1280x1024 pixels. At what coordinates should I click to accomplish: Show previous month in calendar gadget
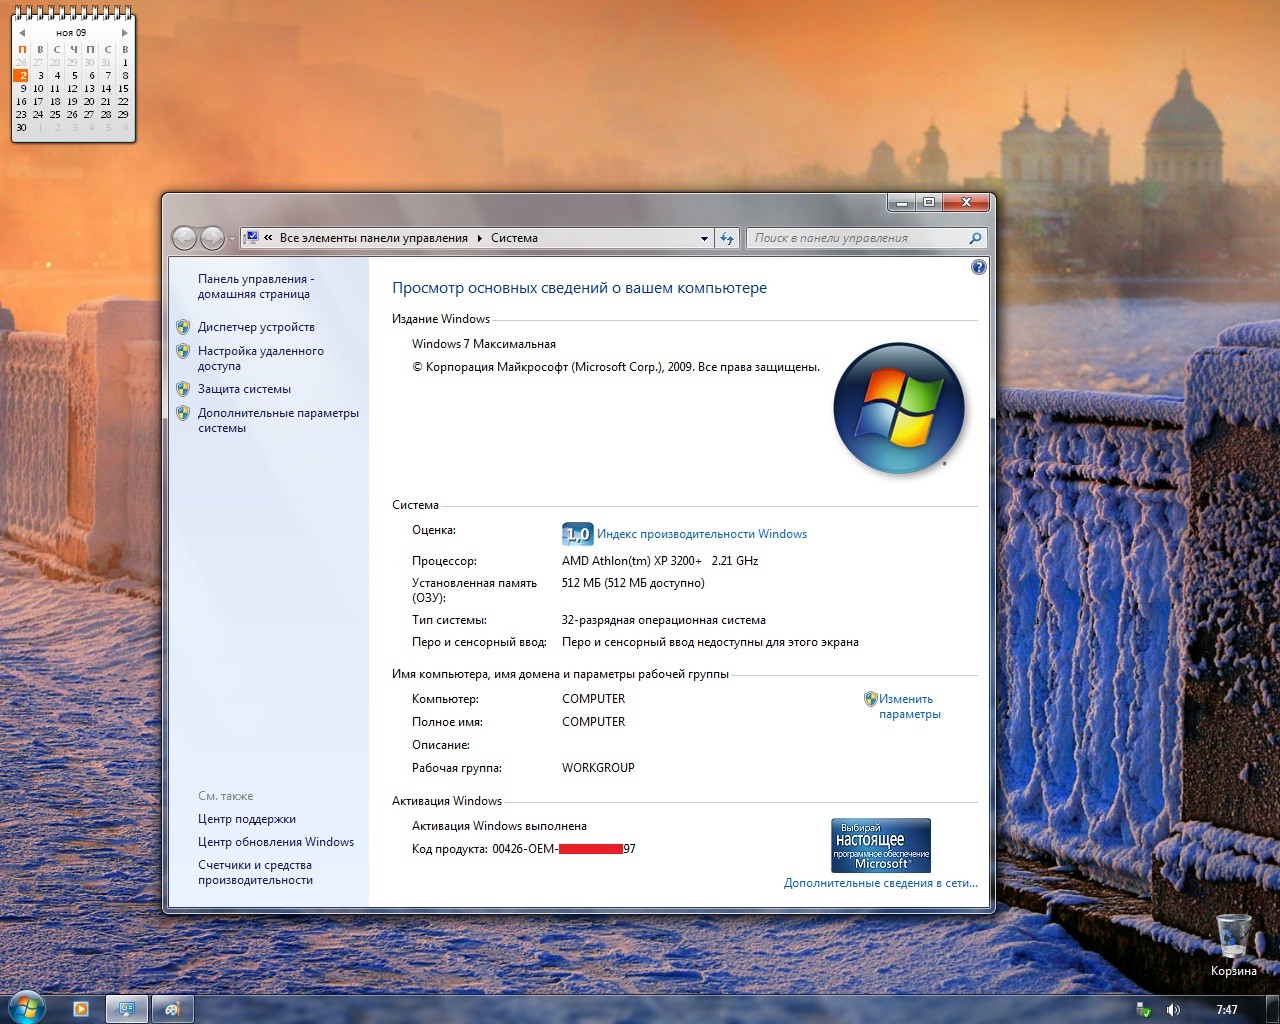22,33
